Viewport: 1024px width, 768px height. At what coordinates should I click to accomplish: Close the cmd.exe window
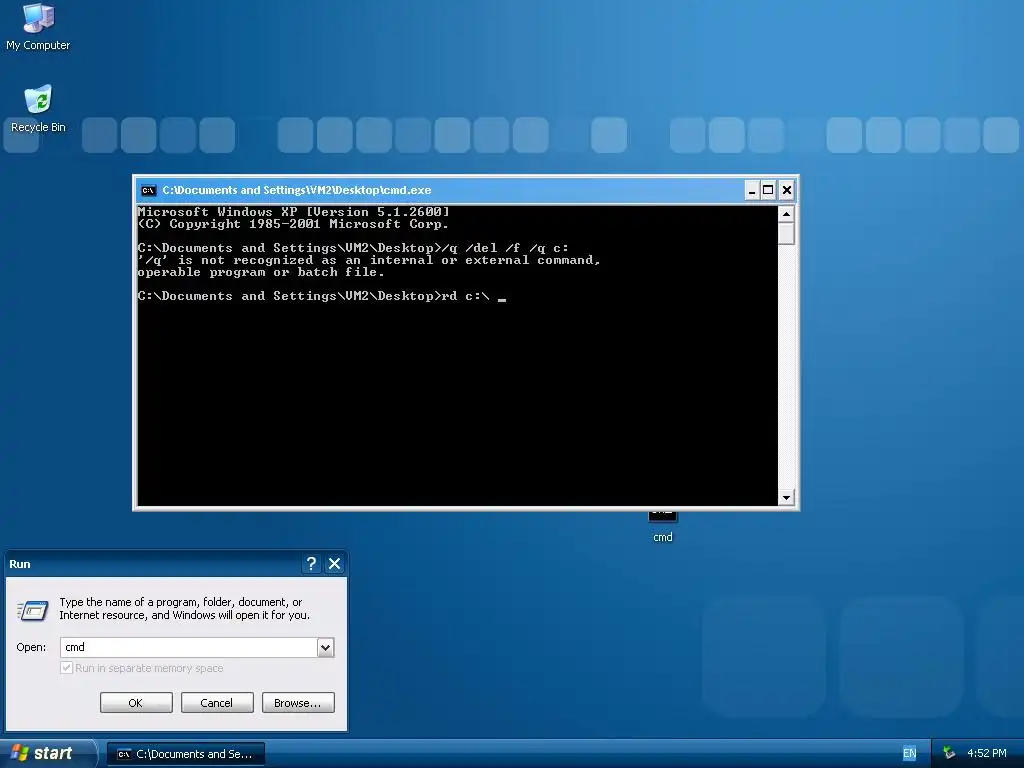786,190
